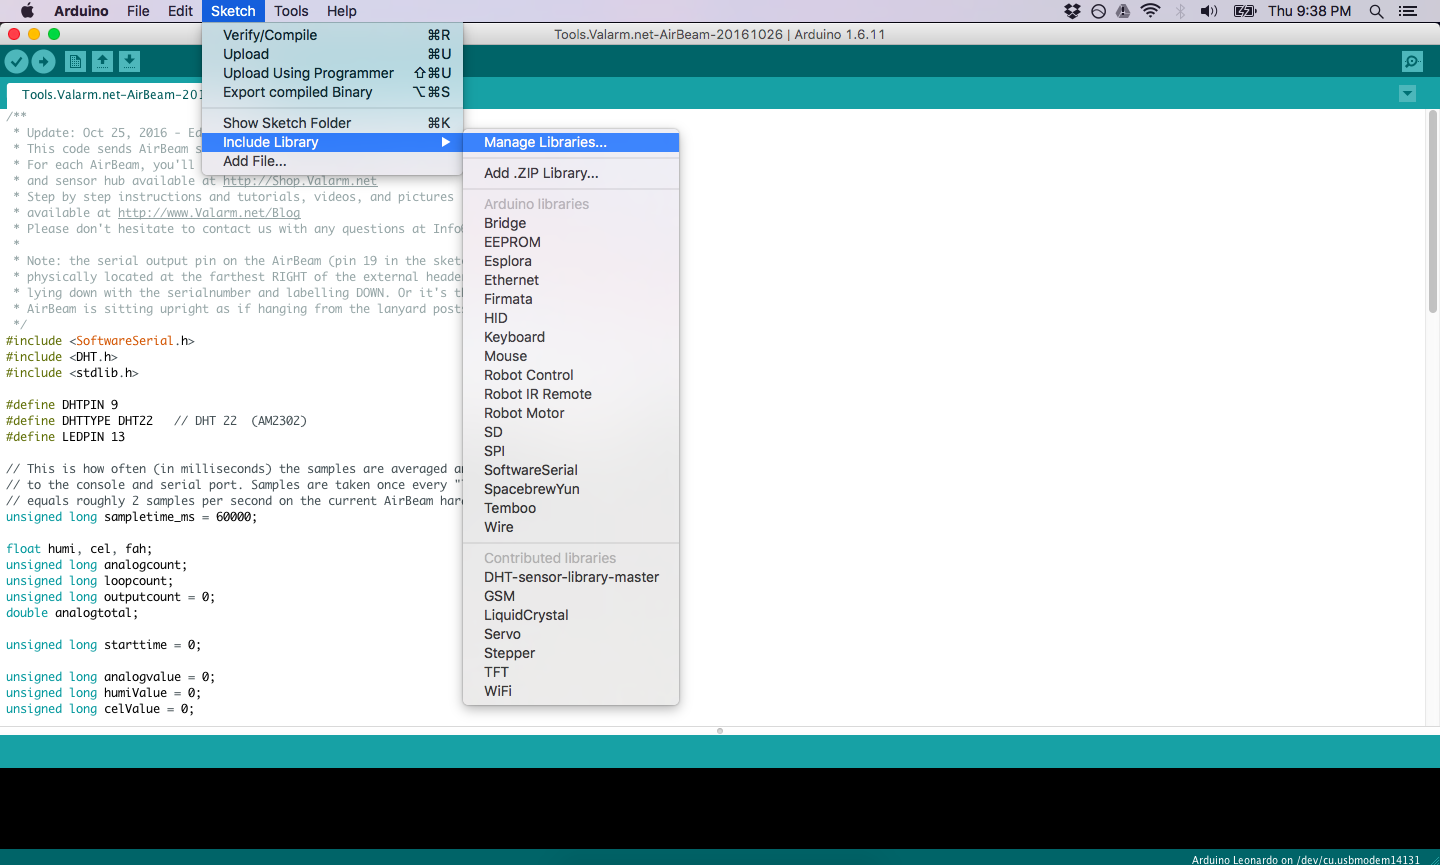Screen dimensions: 1440x865
Task: Click the http://www.Valarm.net/Blog link in code
Action: [x=209, y=213]
